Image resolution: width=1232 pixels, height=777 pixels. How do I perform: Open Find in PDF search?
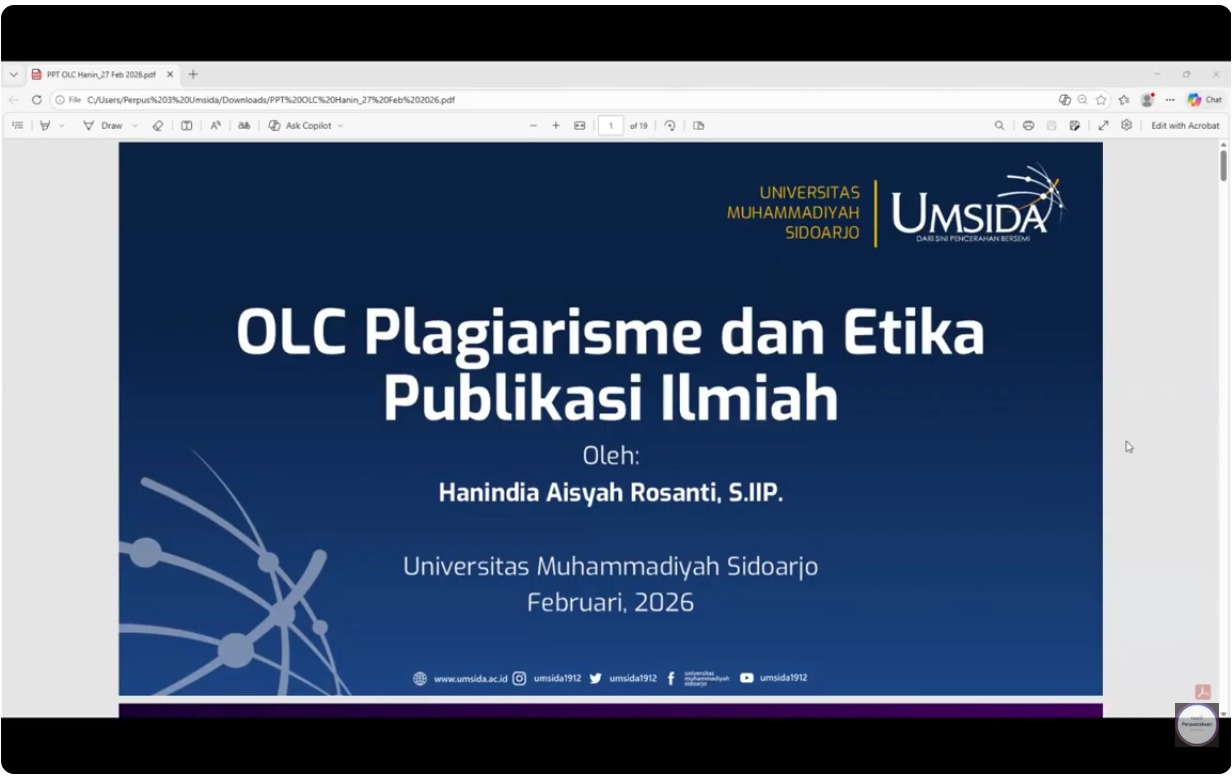[999, 126]
